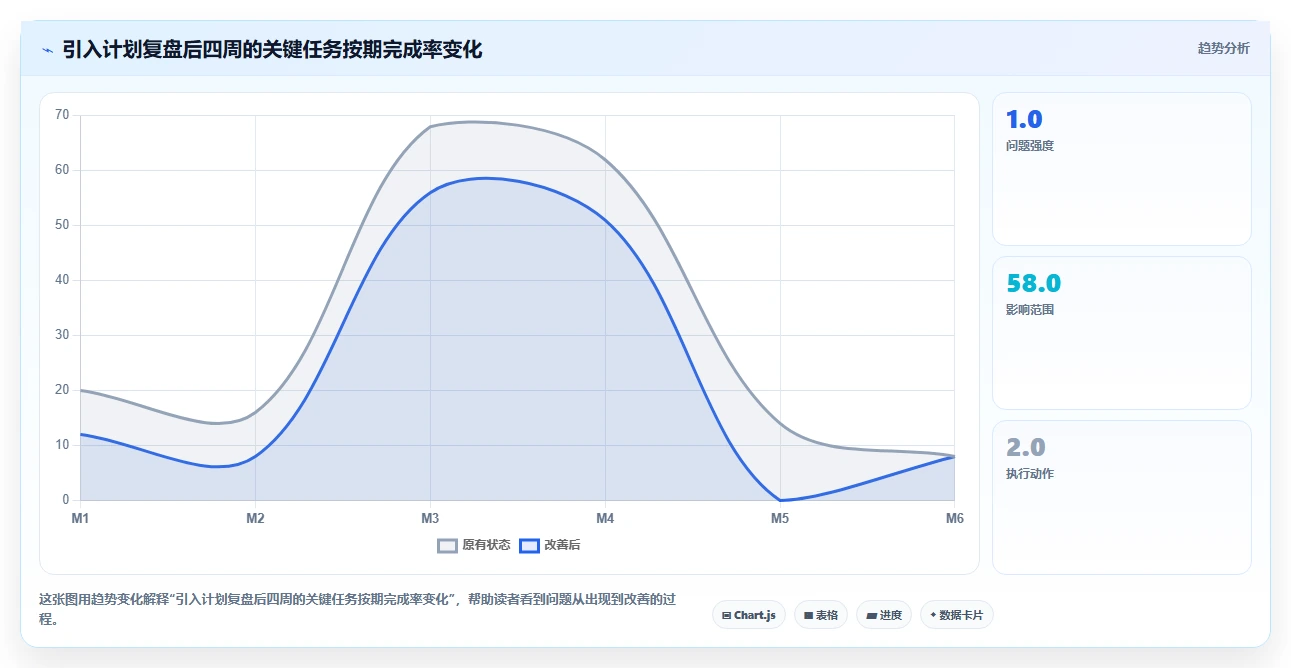Click the M5 axis label
1291x668 pixels.
780,518
